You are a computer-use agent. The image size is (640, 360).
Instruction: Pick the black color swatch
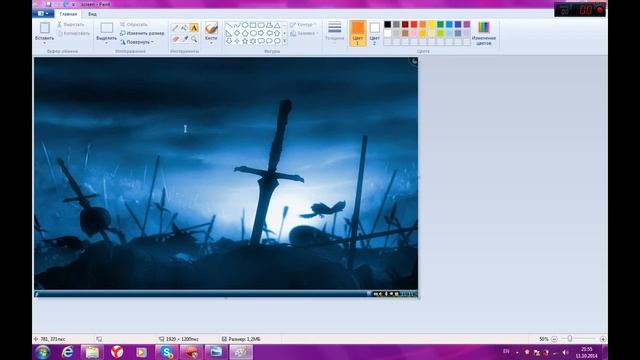[388, 24]
